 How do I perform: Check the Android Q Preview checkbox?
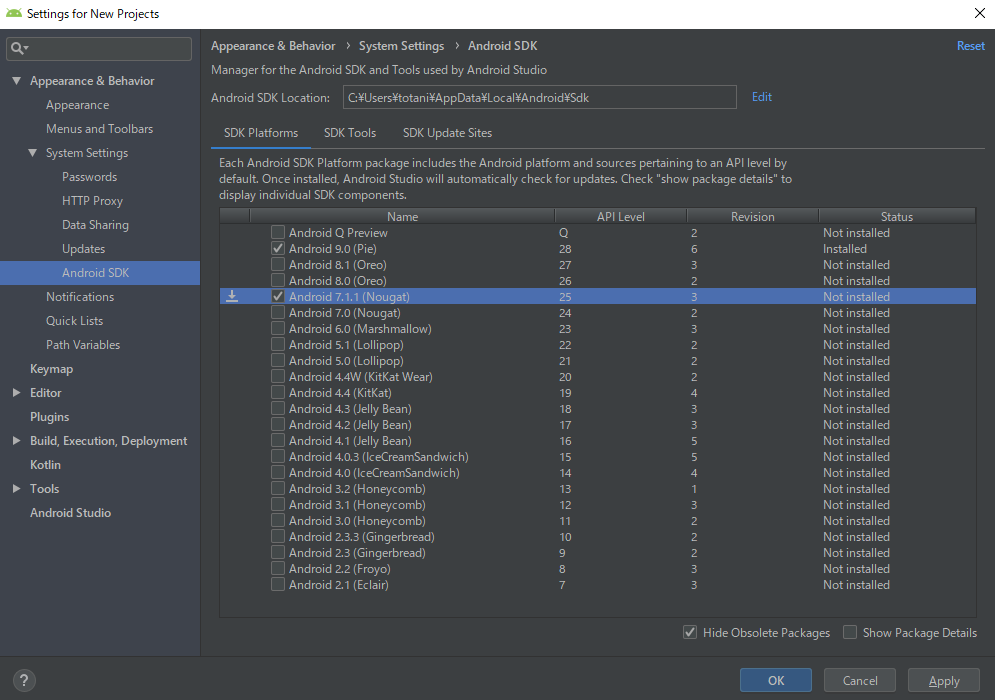tap(278, 232)
